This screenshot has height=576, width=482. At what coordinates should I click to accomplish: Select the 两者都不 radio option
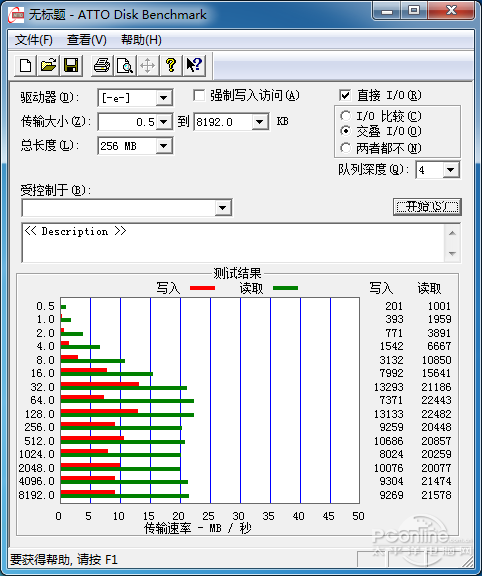pyautogui.click(x=345, y=148)
